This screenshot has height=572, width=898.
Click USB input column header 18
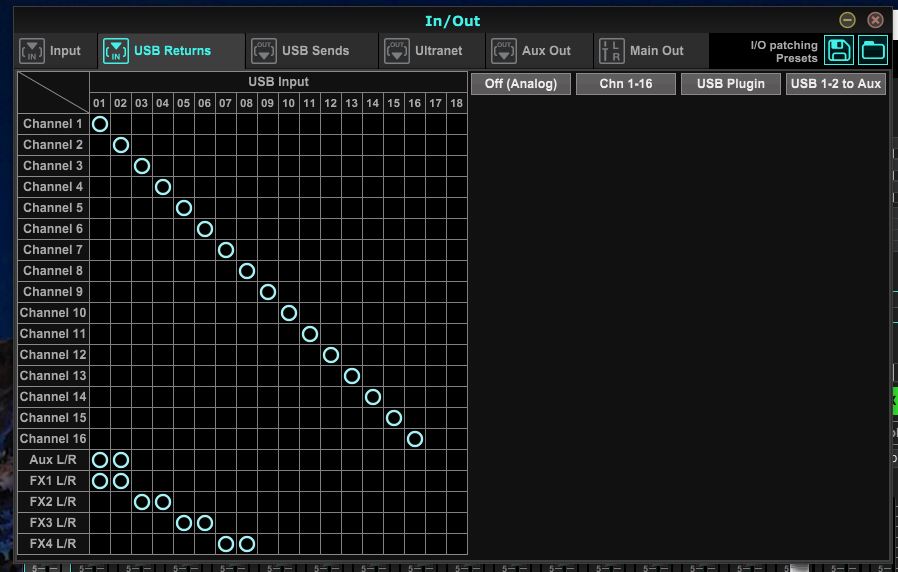(x=457, y=103)
